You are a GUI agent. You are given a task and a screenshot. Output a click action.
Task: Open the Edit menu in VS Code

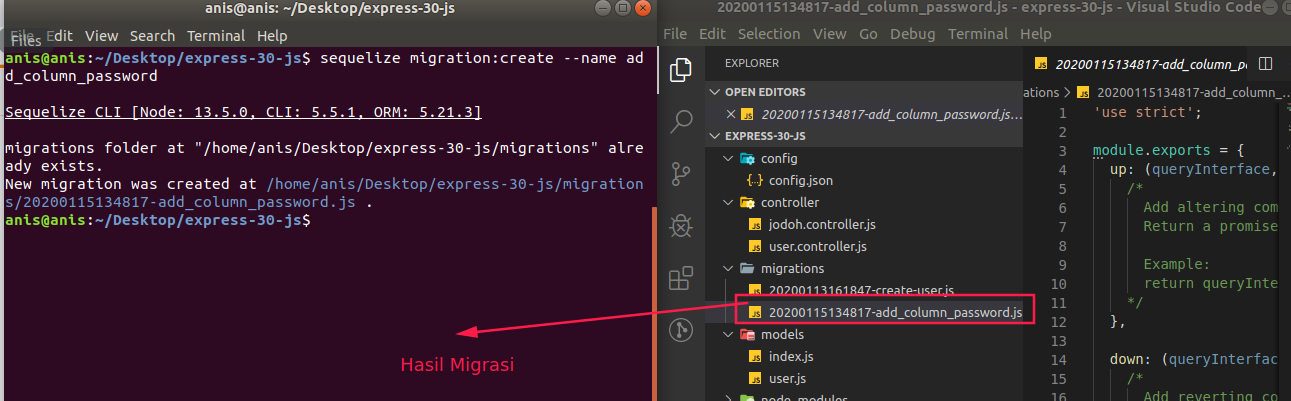coord(712,33)
